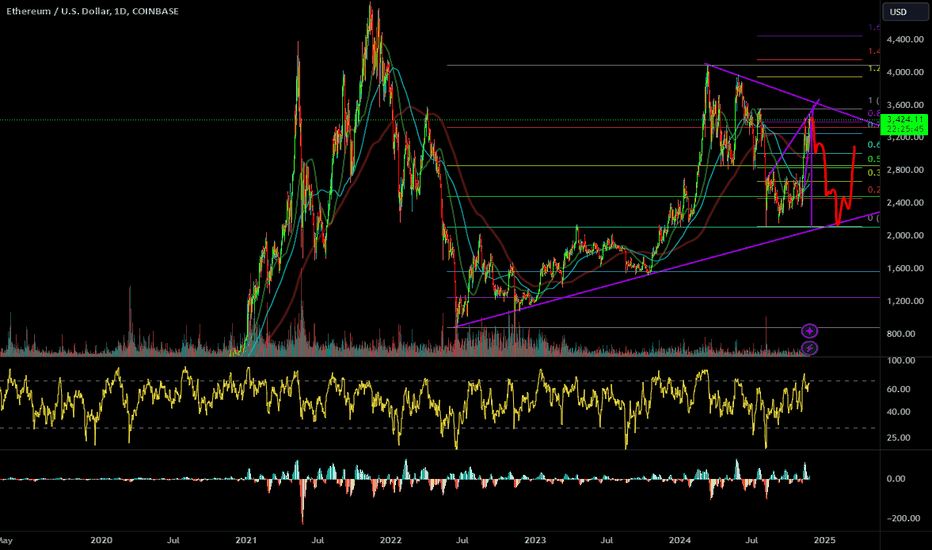
Task: Click the −200.00 histogram scale label
Action: (905, 518)
